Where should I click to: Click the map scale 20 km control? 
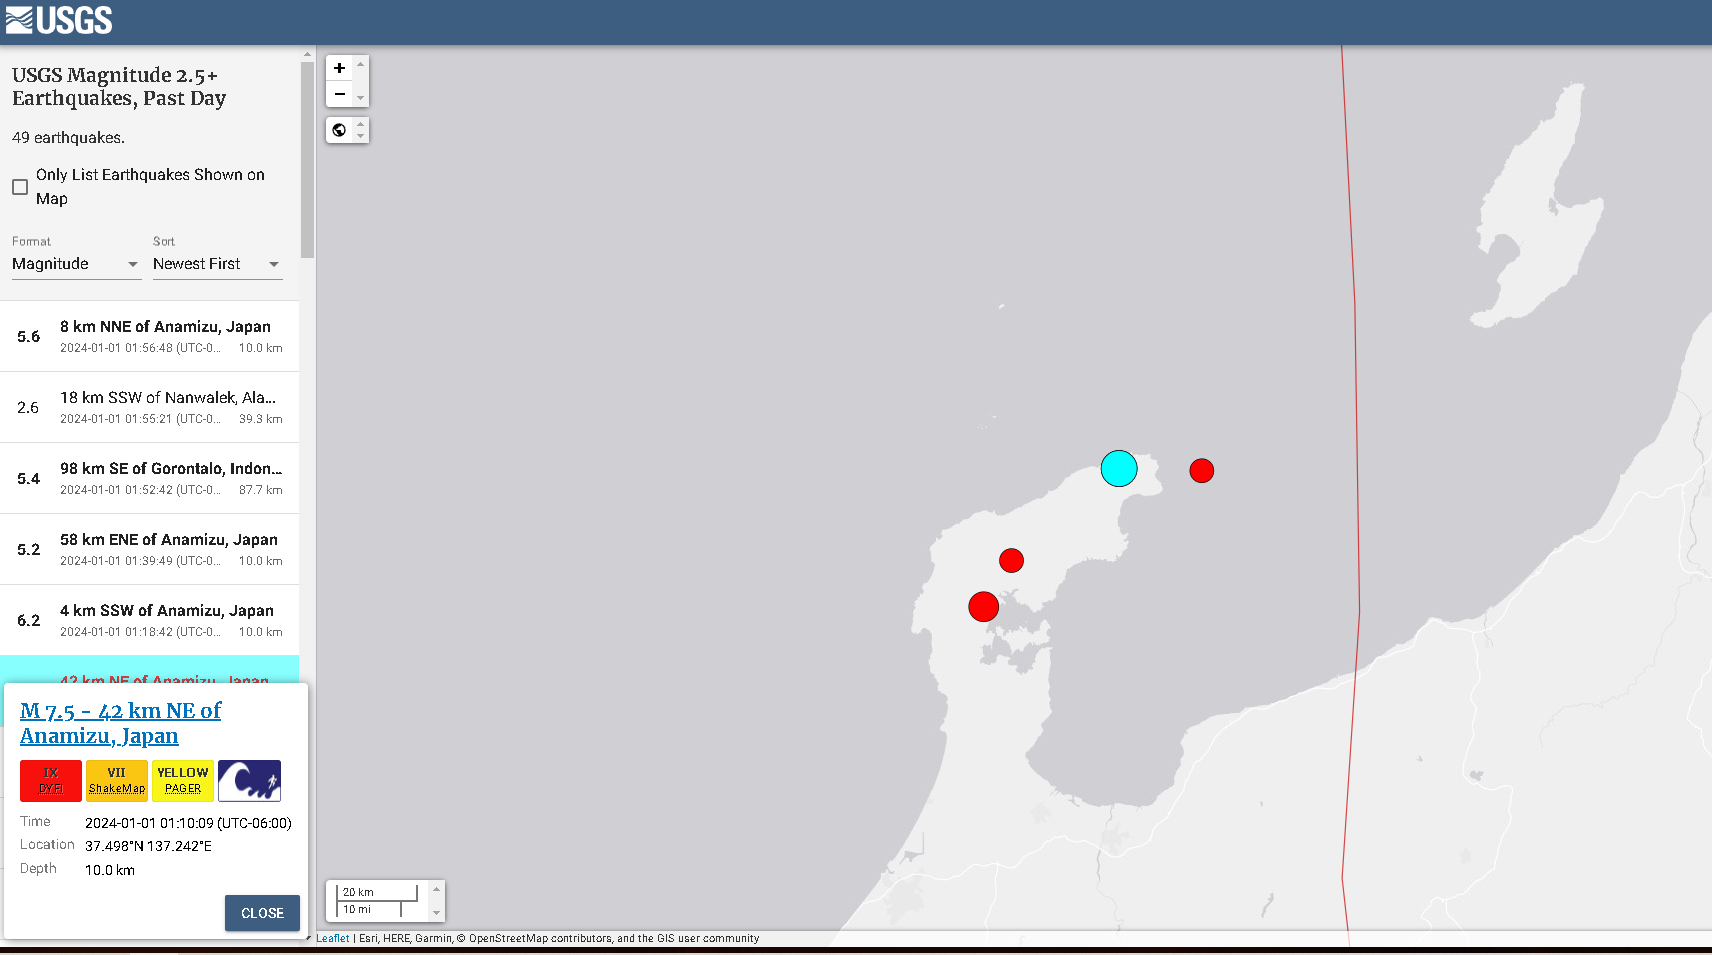tap(377, 892)
